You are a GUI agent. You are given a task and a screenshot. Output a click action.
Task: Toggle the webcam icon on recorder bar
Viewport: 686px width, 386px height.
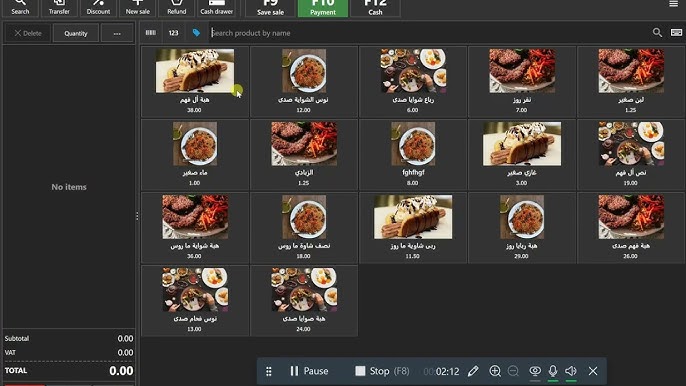(535, 371)
